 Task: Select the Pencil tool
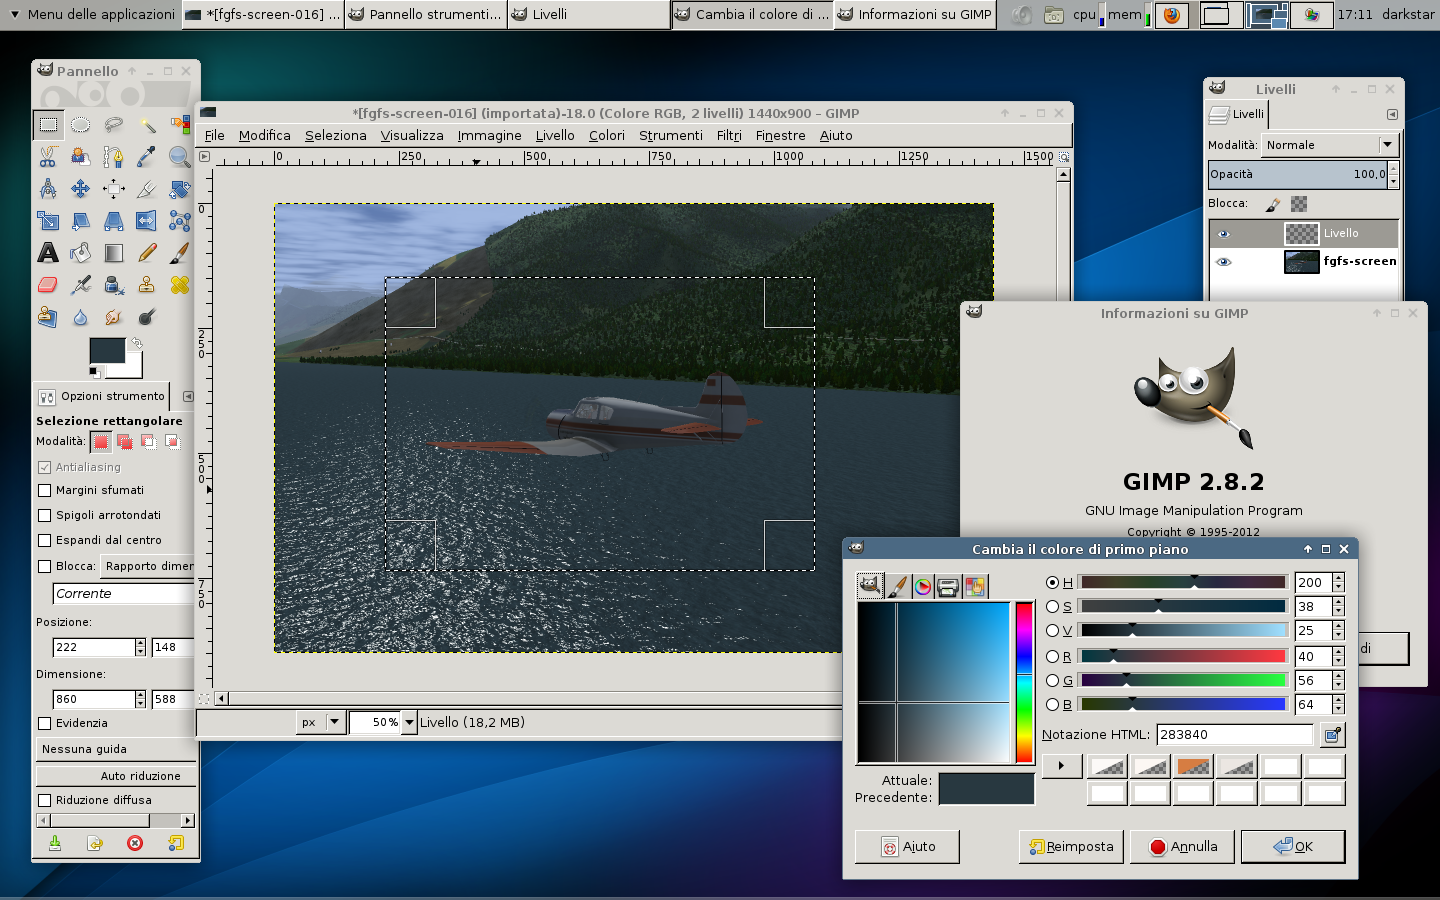147,253
